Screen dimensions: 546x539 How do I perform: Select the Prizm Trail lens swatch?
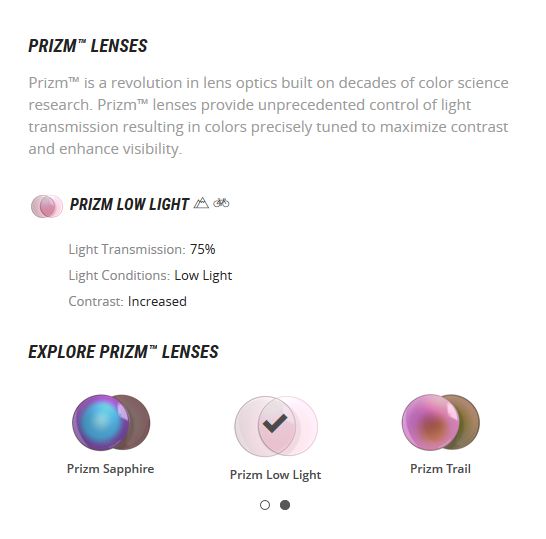[x=440, y=422]
